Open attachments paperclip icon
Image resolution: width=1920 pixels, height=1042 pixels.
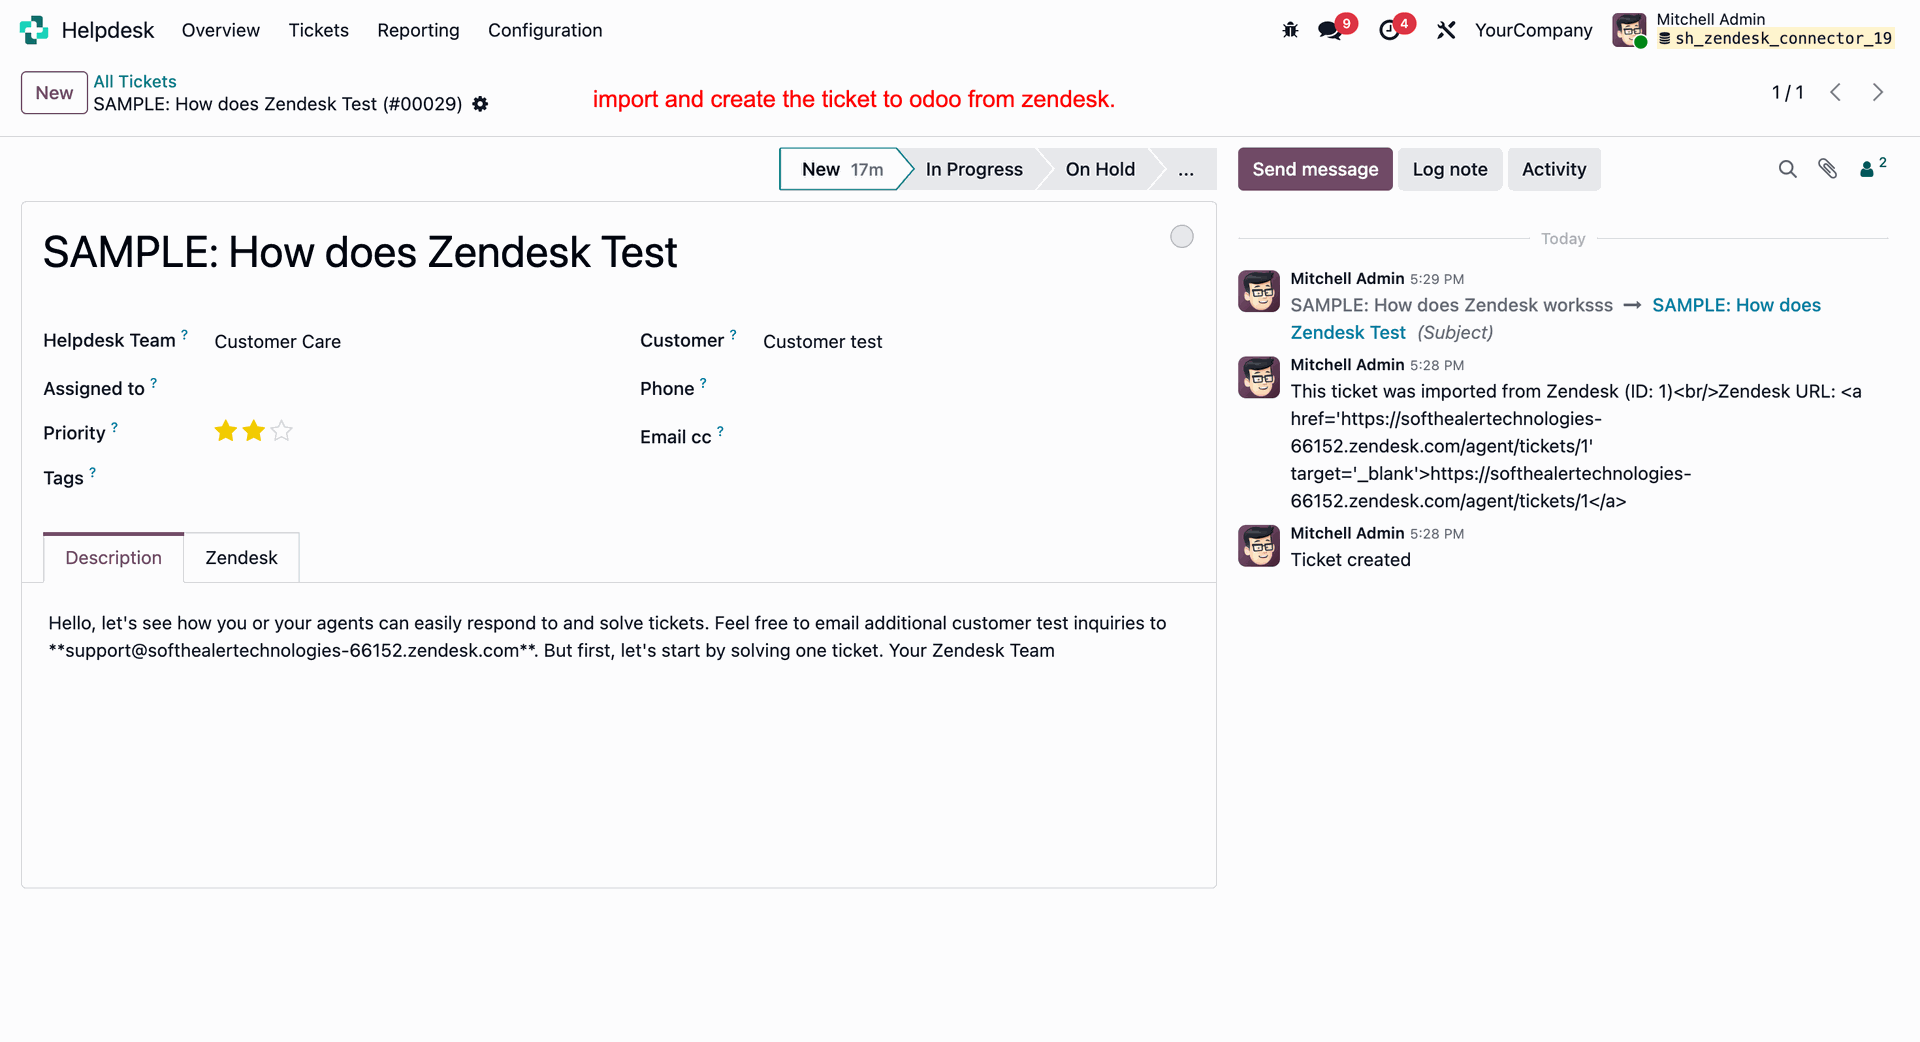[x=1828, y=169]
